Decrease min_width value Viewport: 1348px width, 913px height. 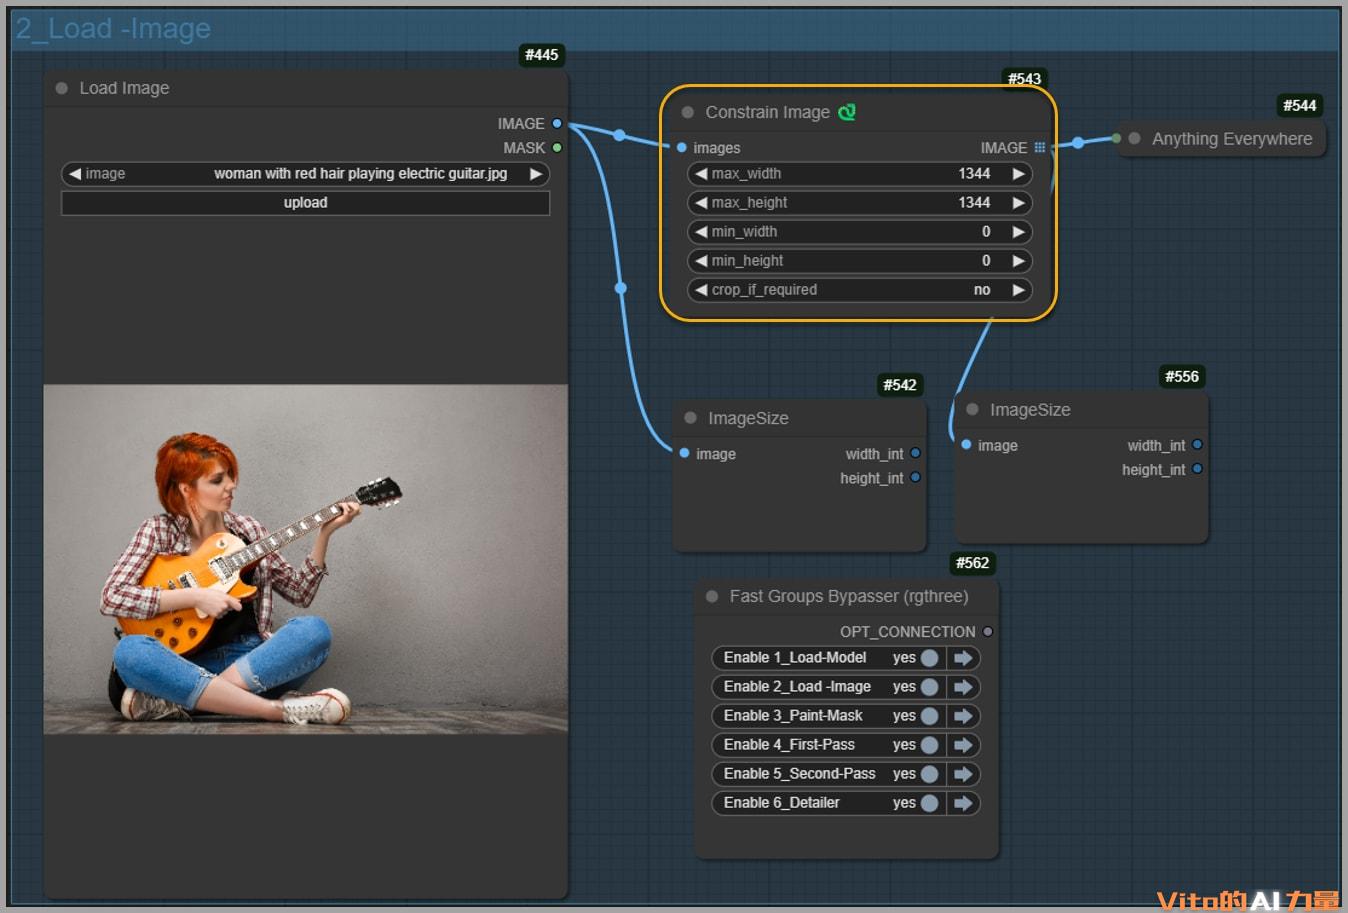click(x=701, y=232)
